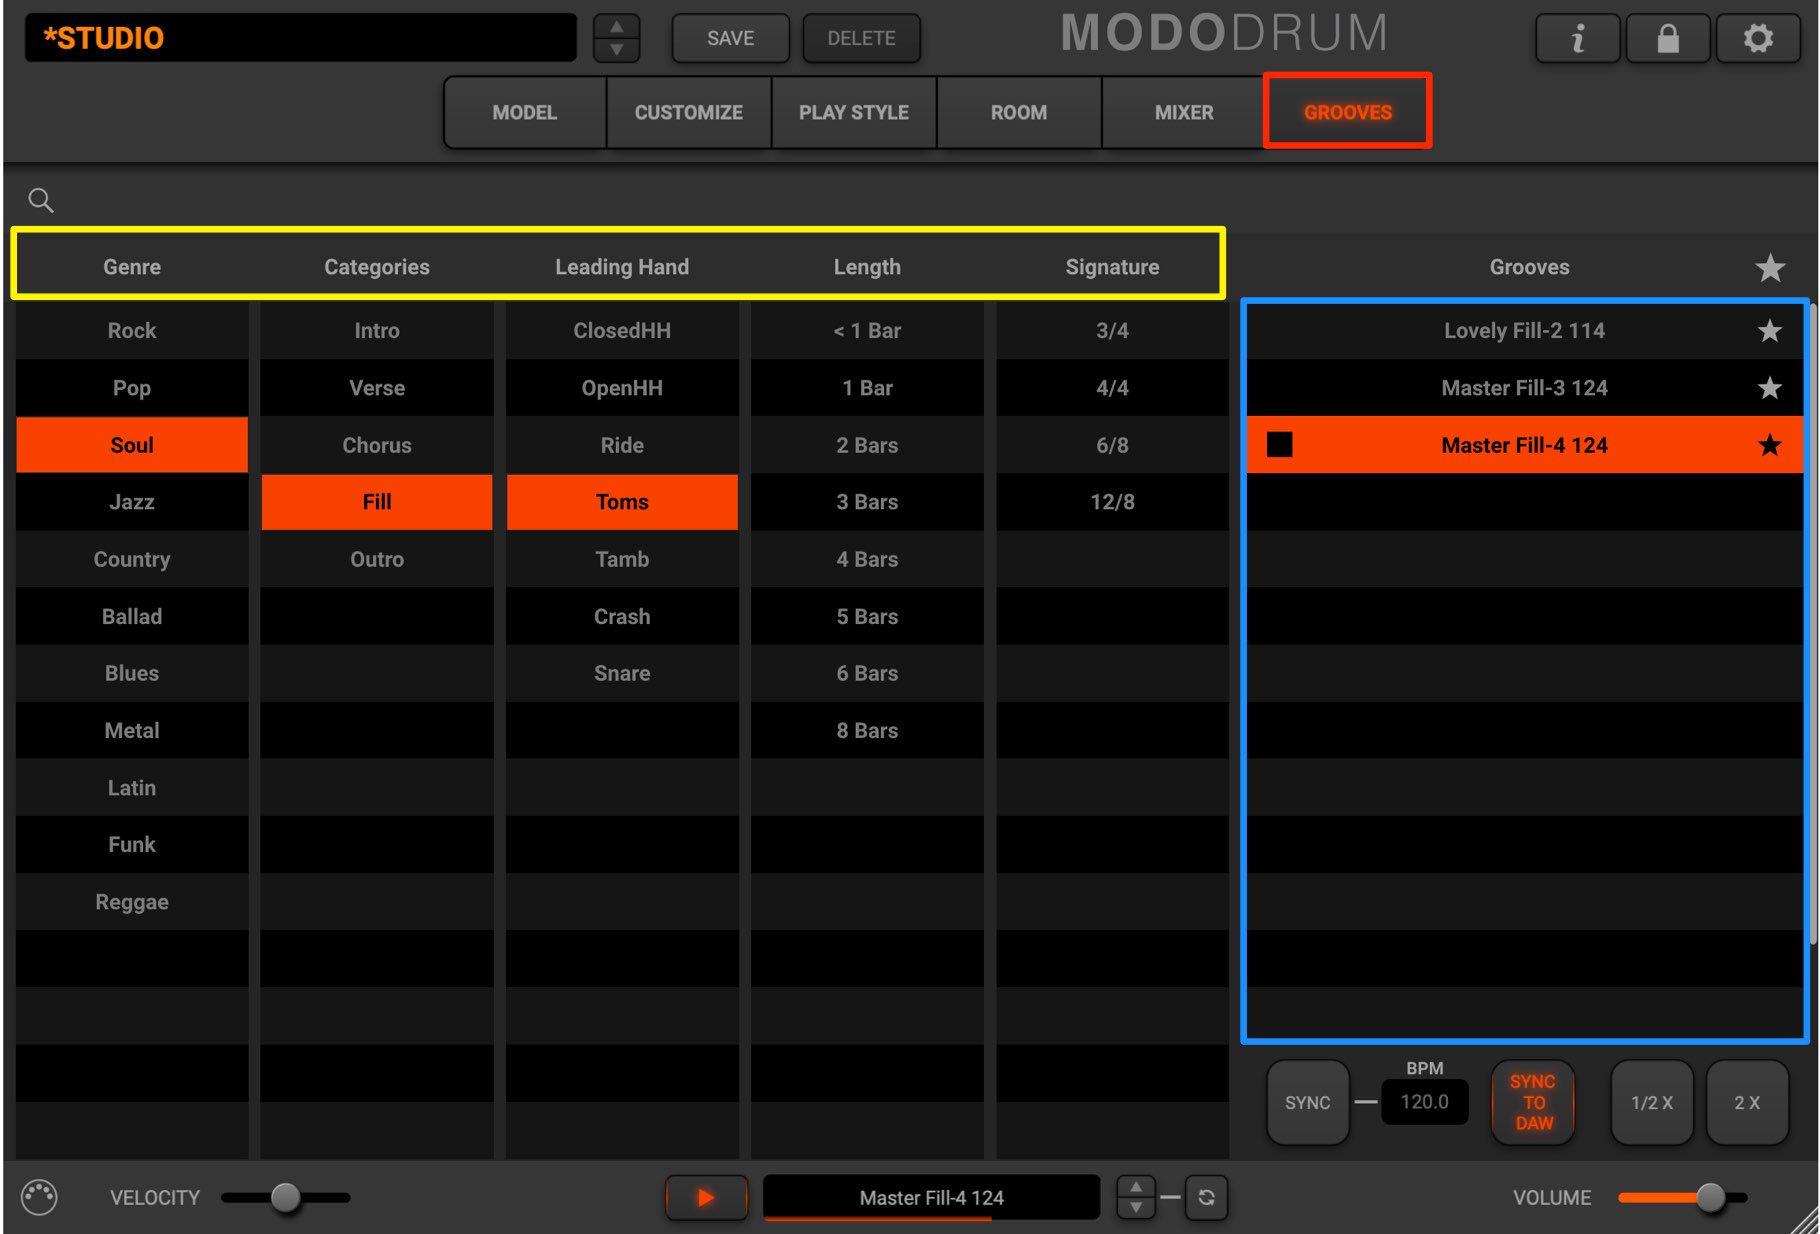The height and width of the screenshot is (1234, 1820).
Task: Choose Crash leading hand
Action: coord(622,616)
